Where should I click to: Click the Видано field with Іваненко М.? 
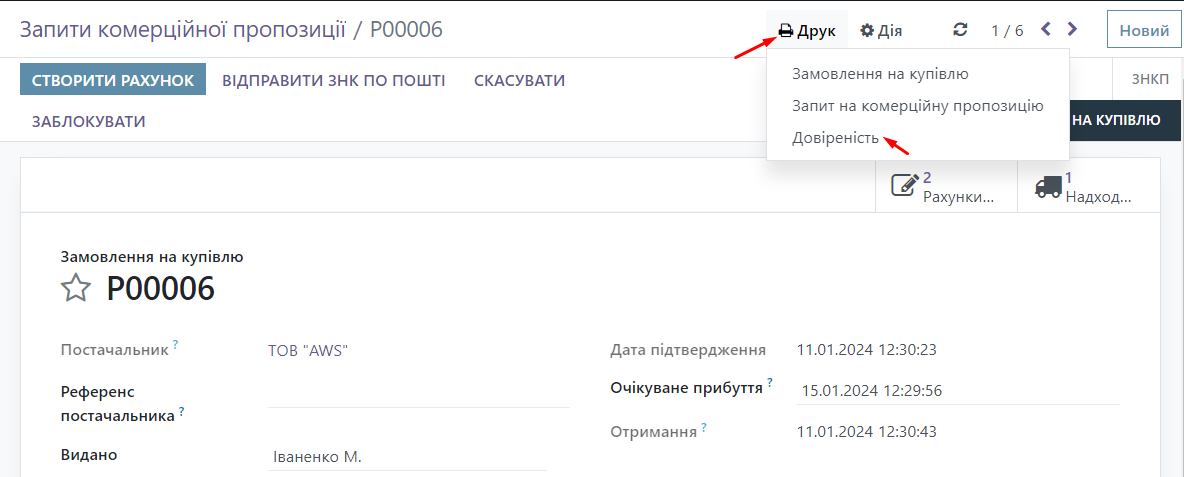(406, 457)
